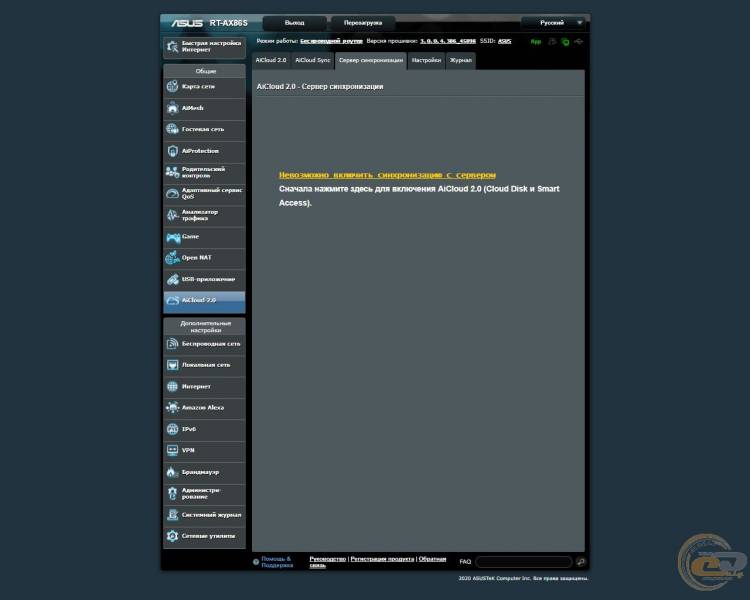The image size is (750, 600).
Task: Click the Общие section header
Action: pos(206,71)
